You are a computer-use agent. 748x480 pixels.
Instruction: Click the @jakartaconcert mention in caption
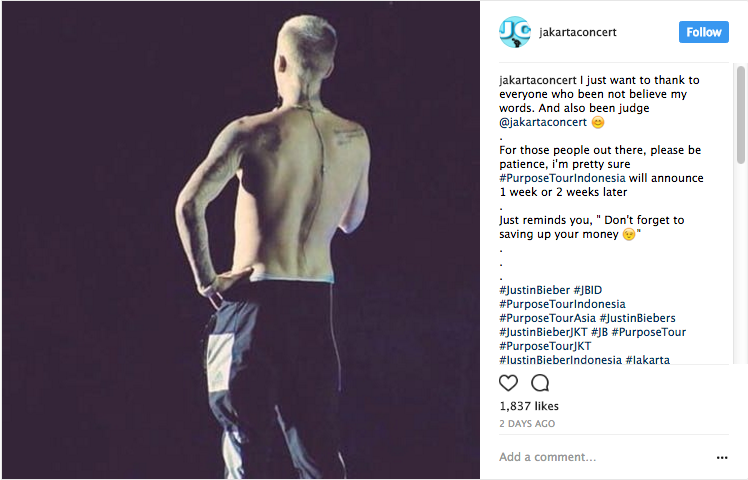tap(543, 122)
